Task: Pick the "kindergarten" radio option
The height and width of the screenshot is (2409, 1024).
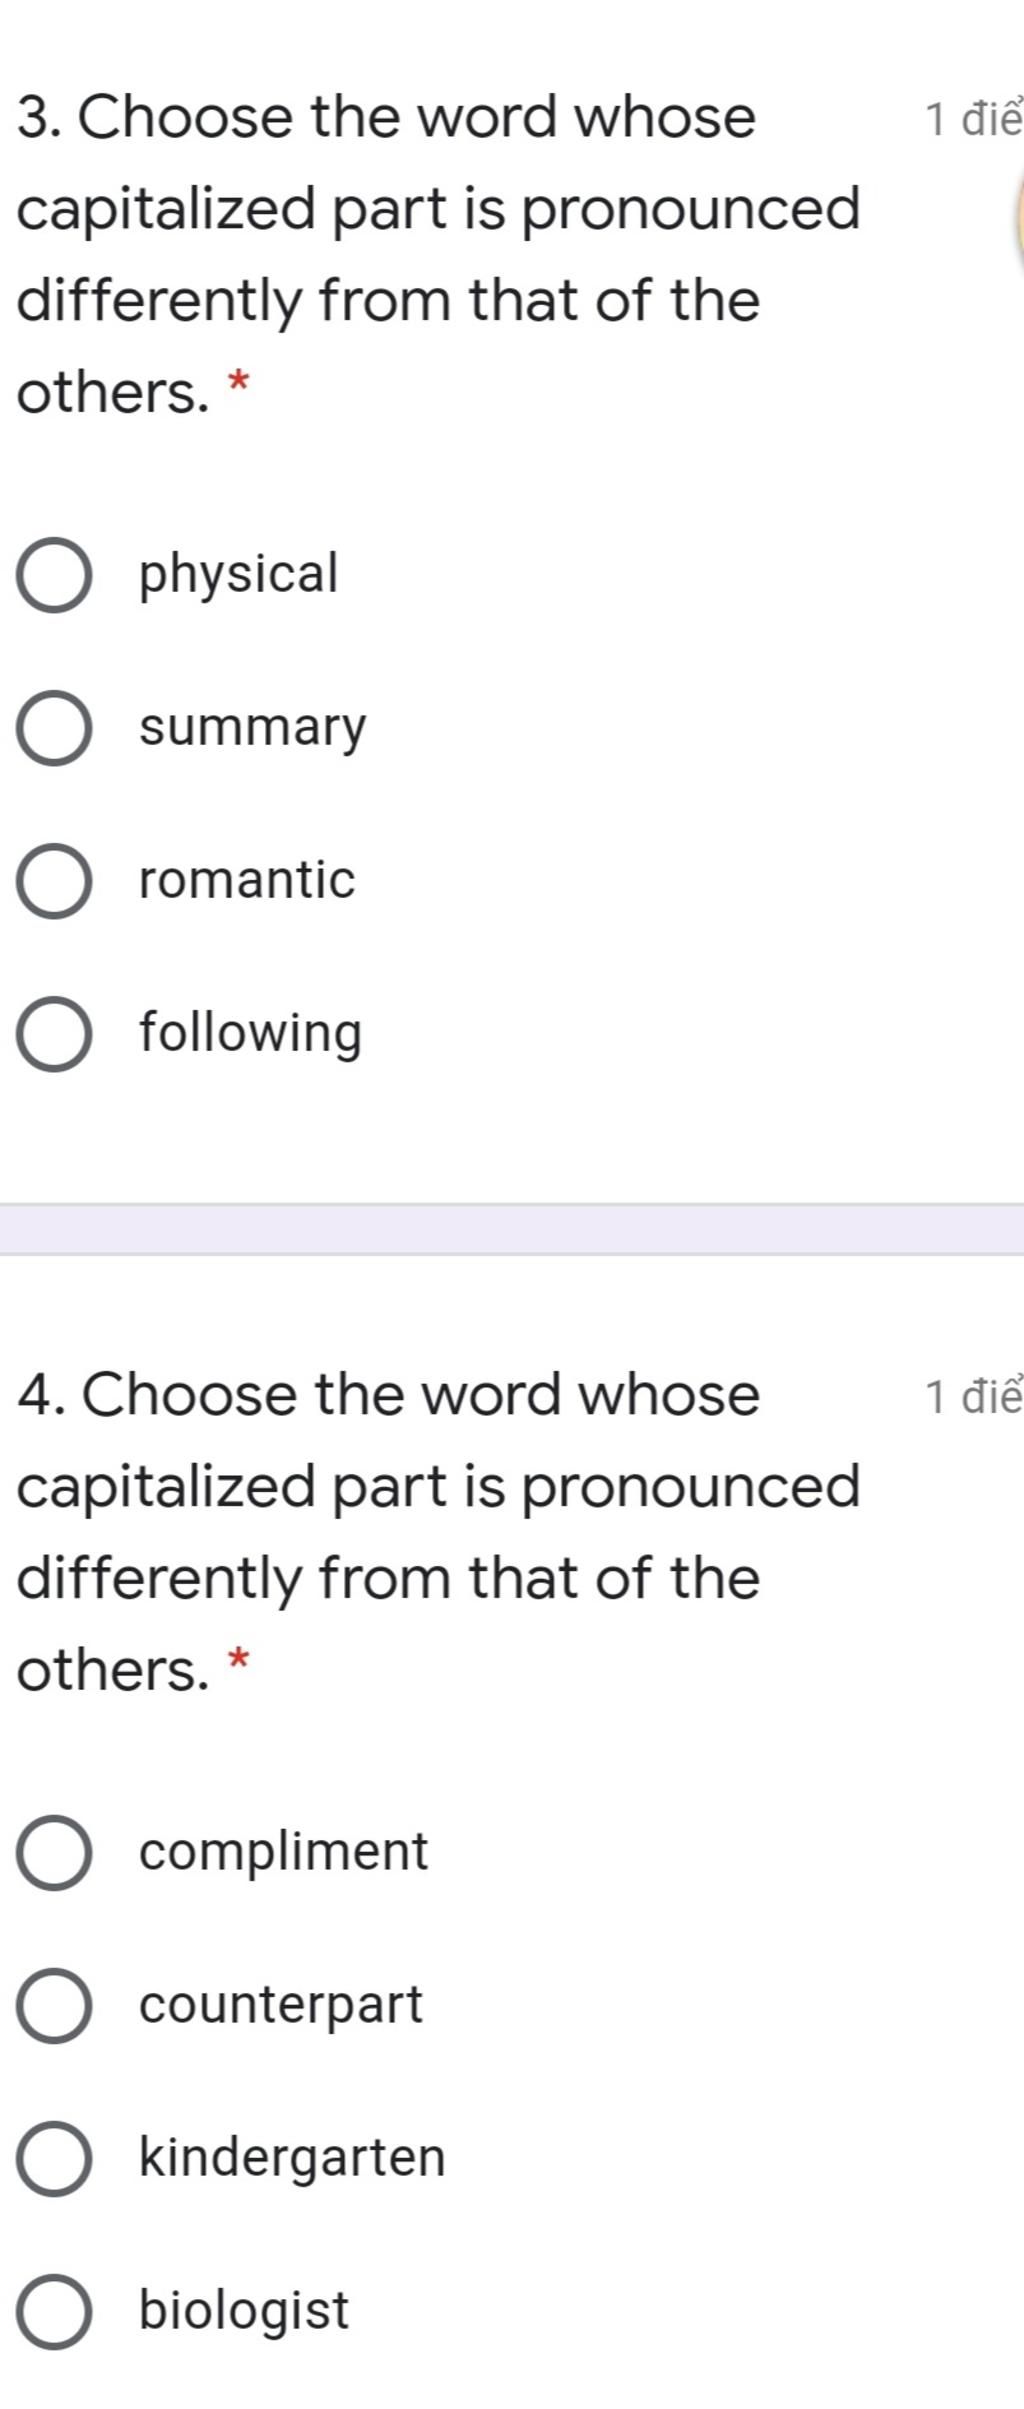Action: click(54, 2159)
